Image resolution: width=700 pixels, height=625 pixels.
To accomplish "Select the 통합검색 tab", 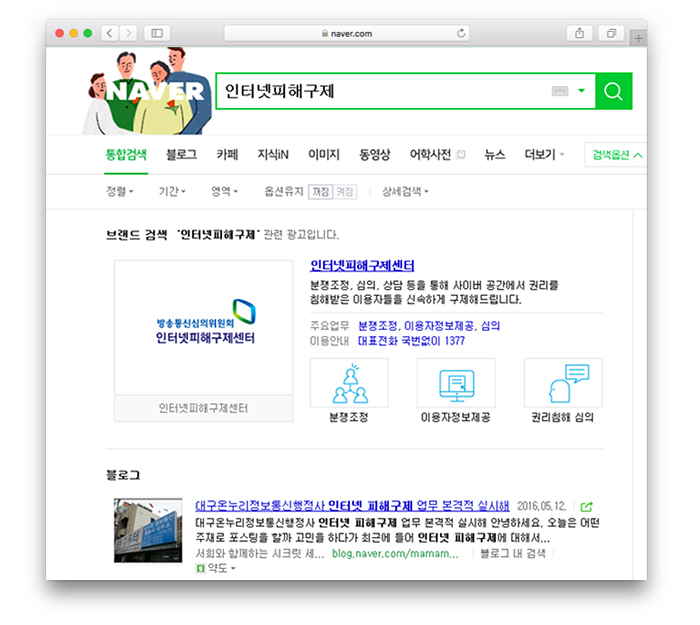I will [x=126, y=155].
